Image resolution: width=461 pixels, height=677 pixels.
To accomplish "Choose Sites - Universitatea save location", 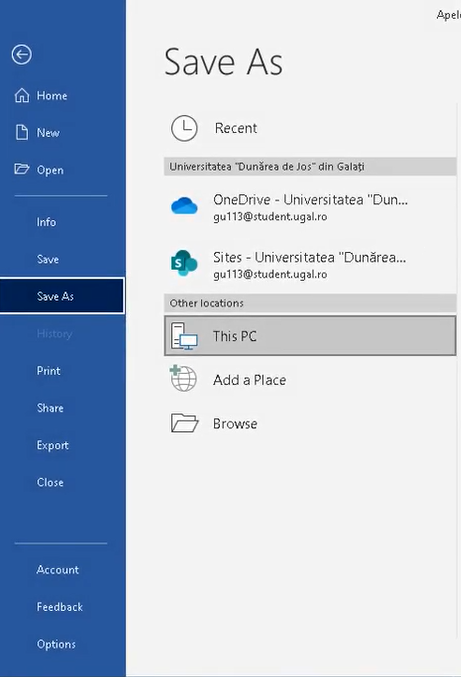I will click(x=310, y=264).
